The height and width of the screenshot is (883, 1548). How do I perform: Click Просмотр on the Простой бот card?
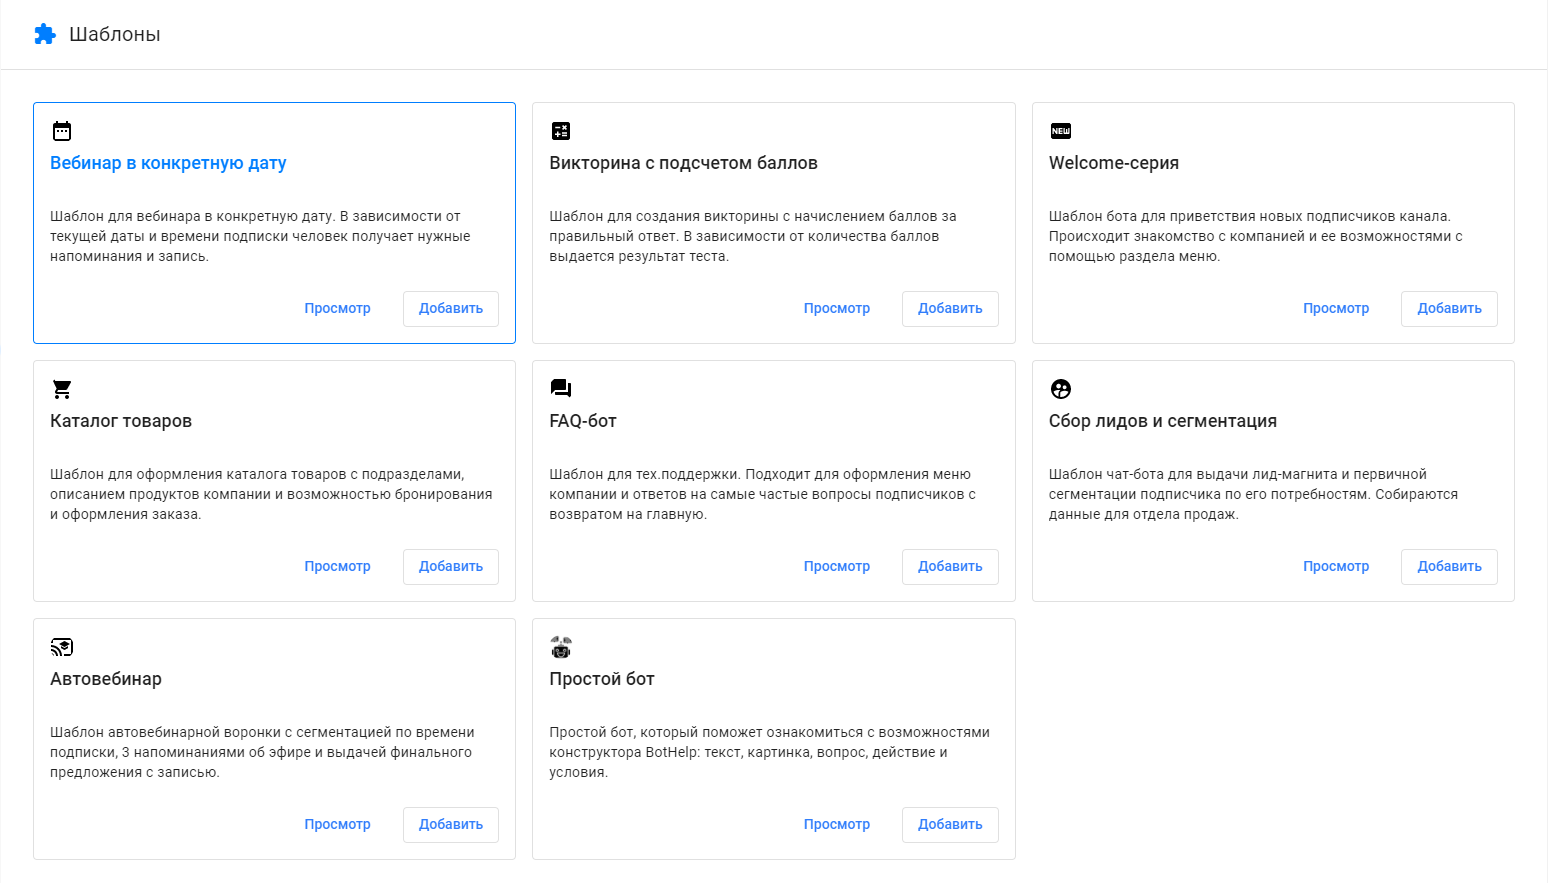(836, 824)
